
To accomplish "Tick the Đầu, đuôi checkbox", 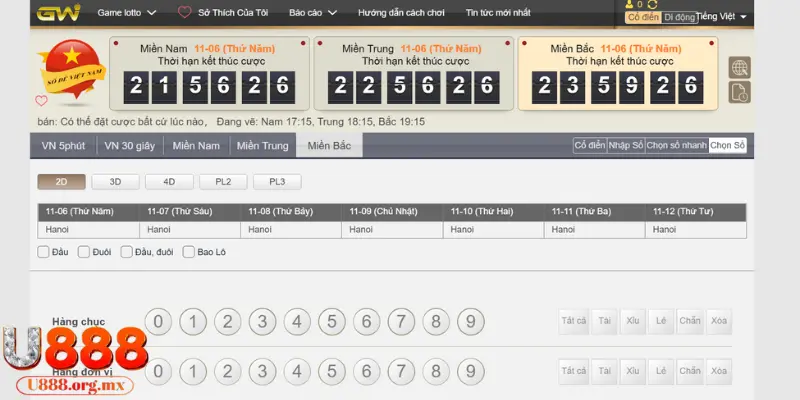I will point(127,252).
